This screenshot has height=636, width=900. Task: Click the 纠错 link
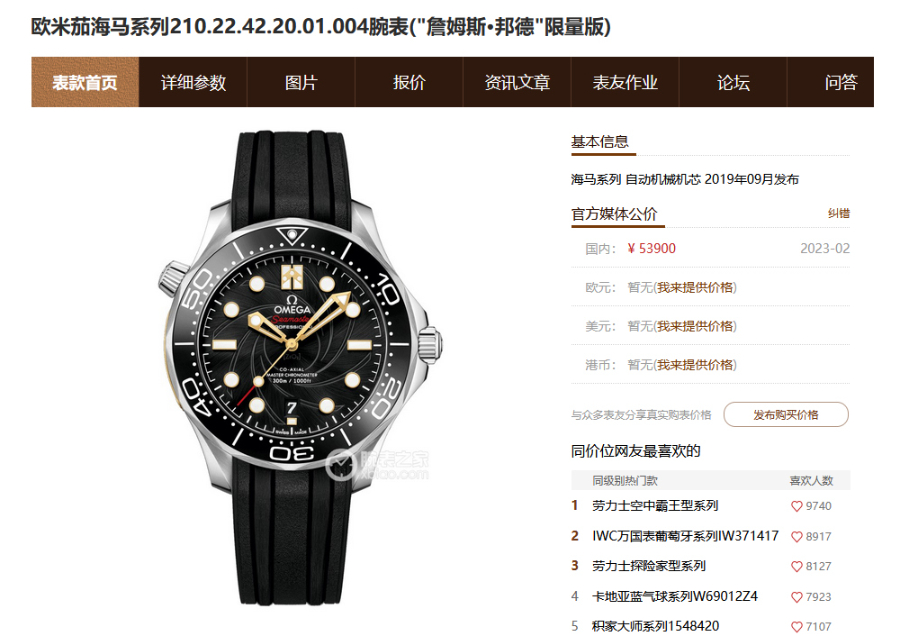click(x=839, y=214)
